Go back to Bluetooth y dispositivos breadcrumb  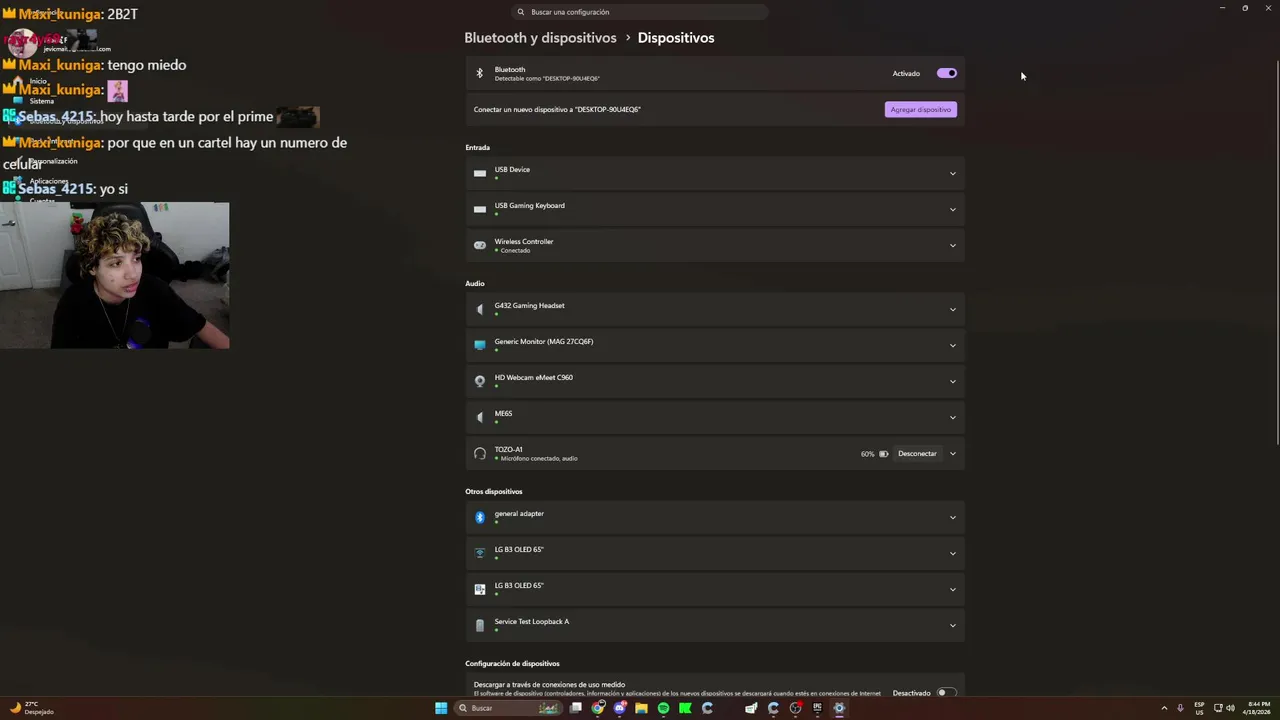540,38
